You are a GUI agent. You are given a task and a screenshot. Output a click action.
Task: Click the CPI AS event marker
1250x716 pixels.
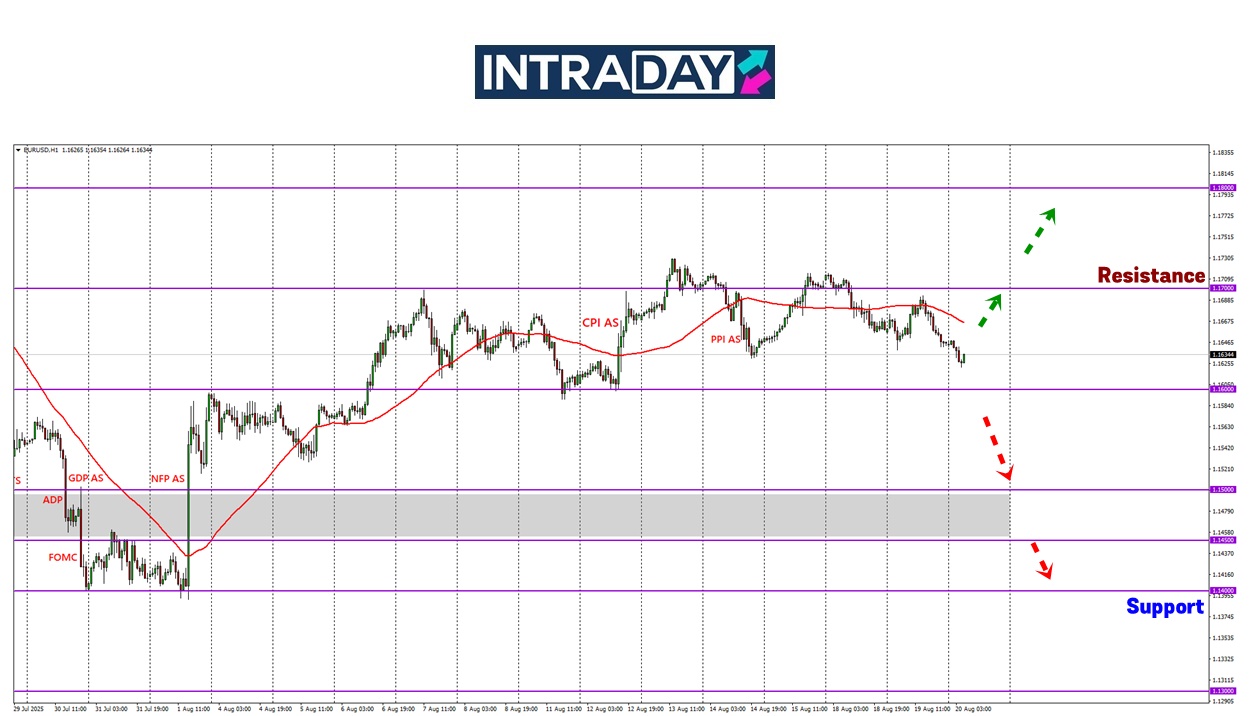(x=600, y=322)
